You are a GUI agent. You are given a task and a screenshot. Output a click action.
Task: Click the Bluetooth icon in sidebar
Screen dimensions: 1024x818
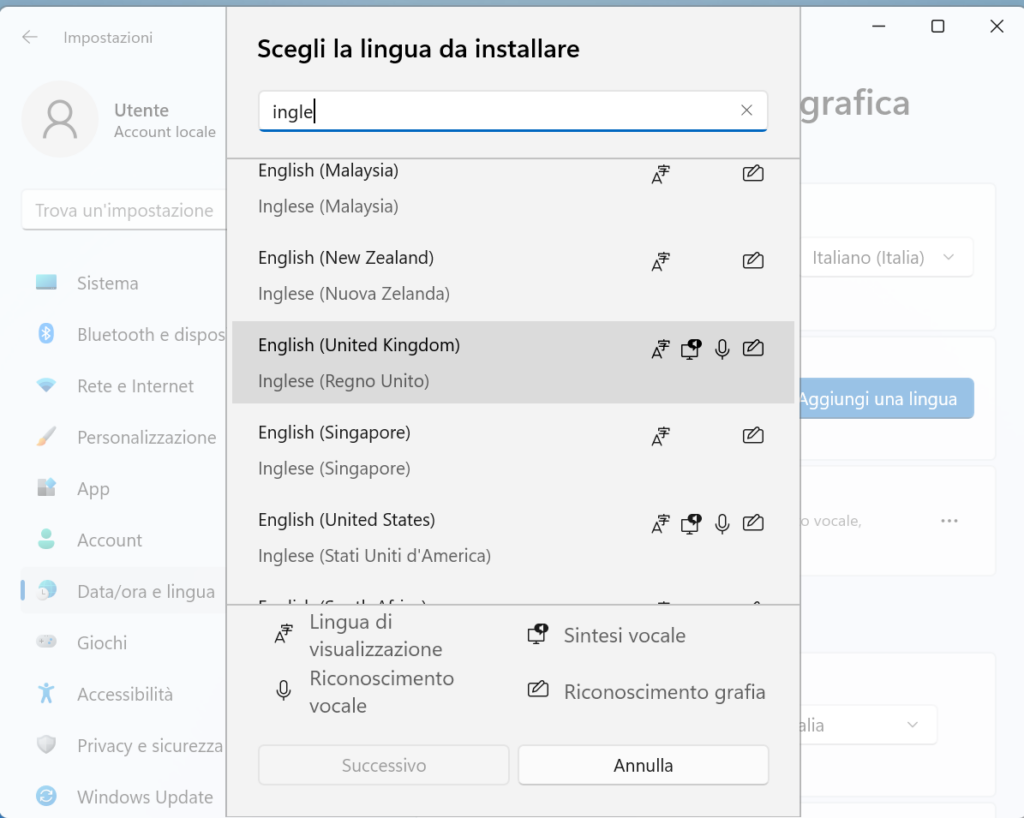pos(46,334)
